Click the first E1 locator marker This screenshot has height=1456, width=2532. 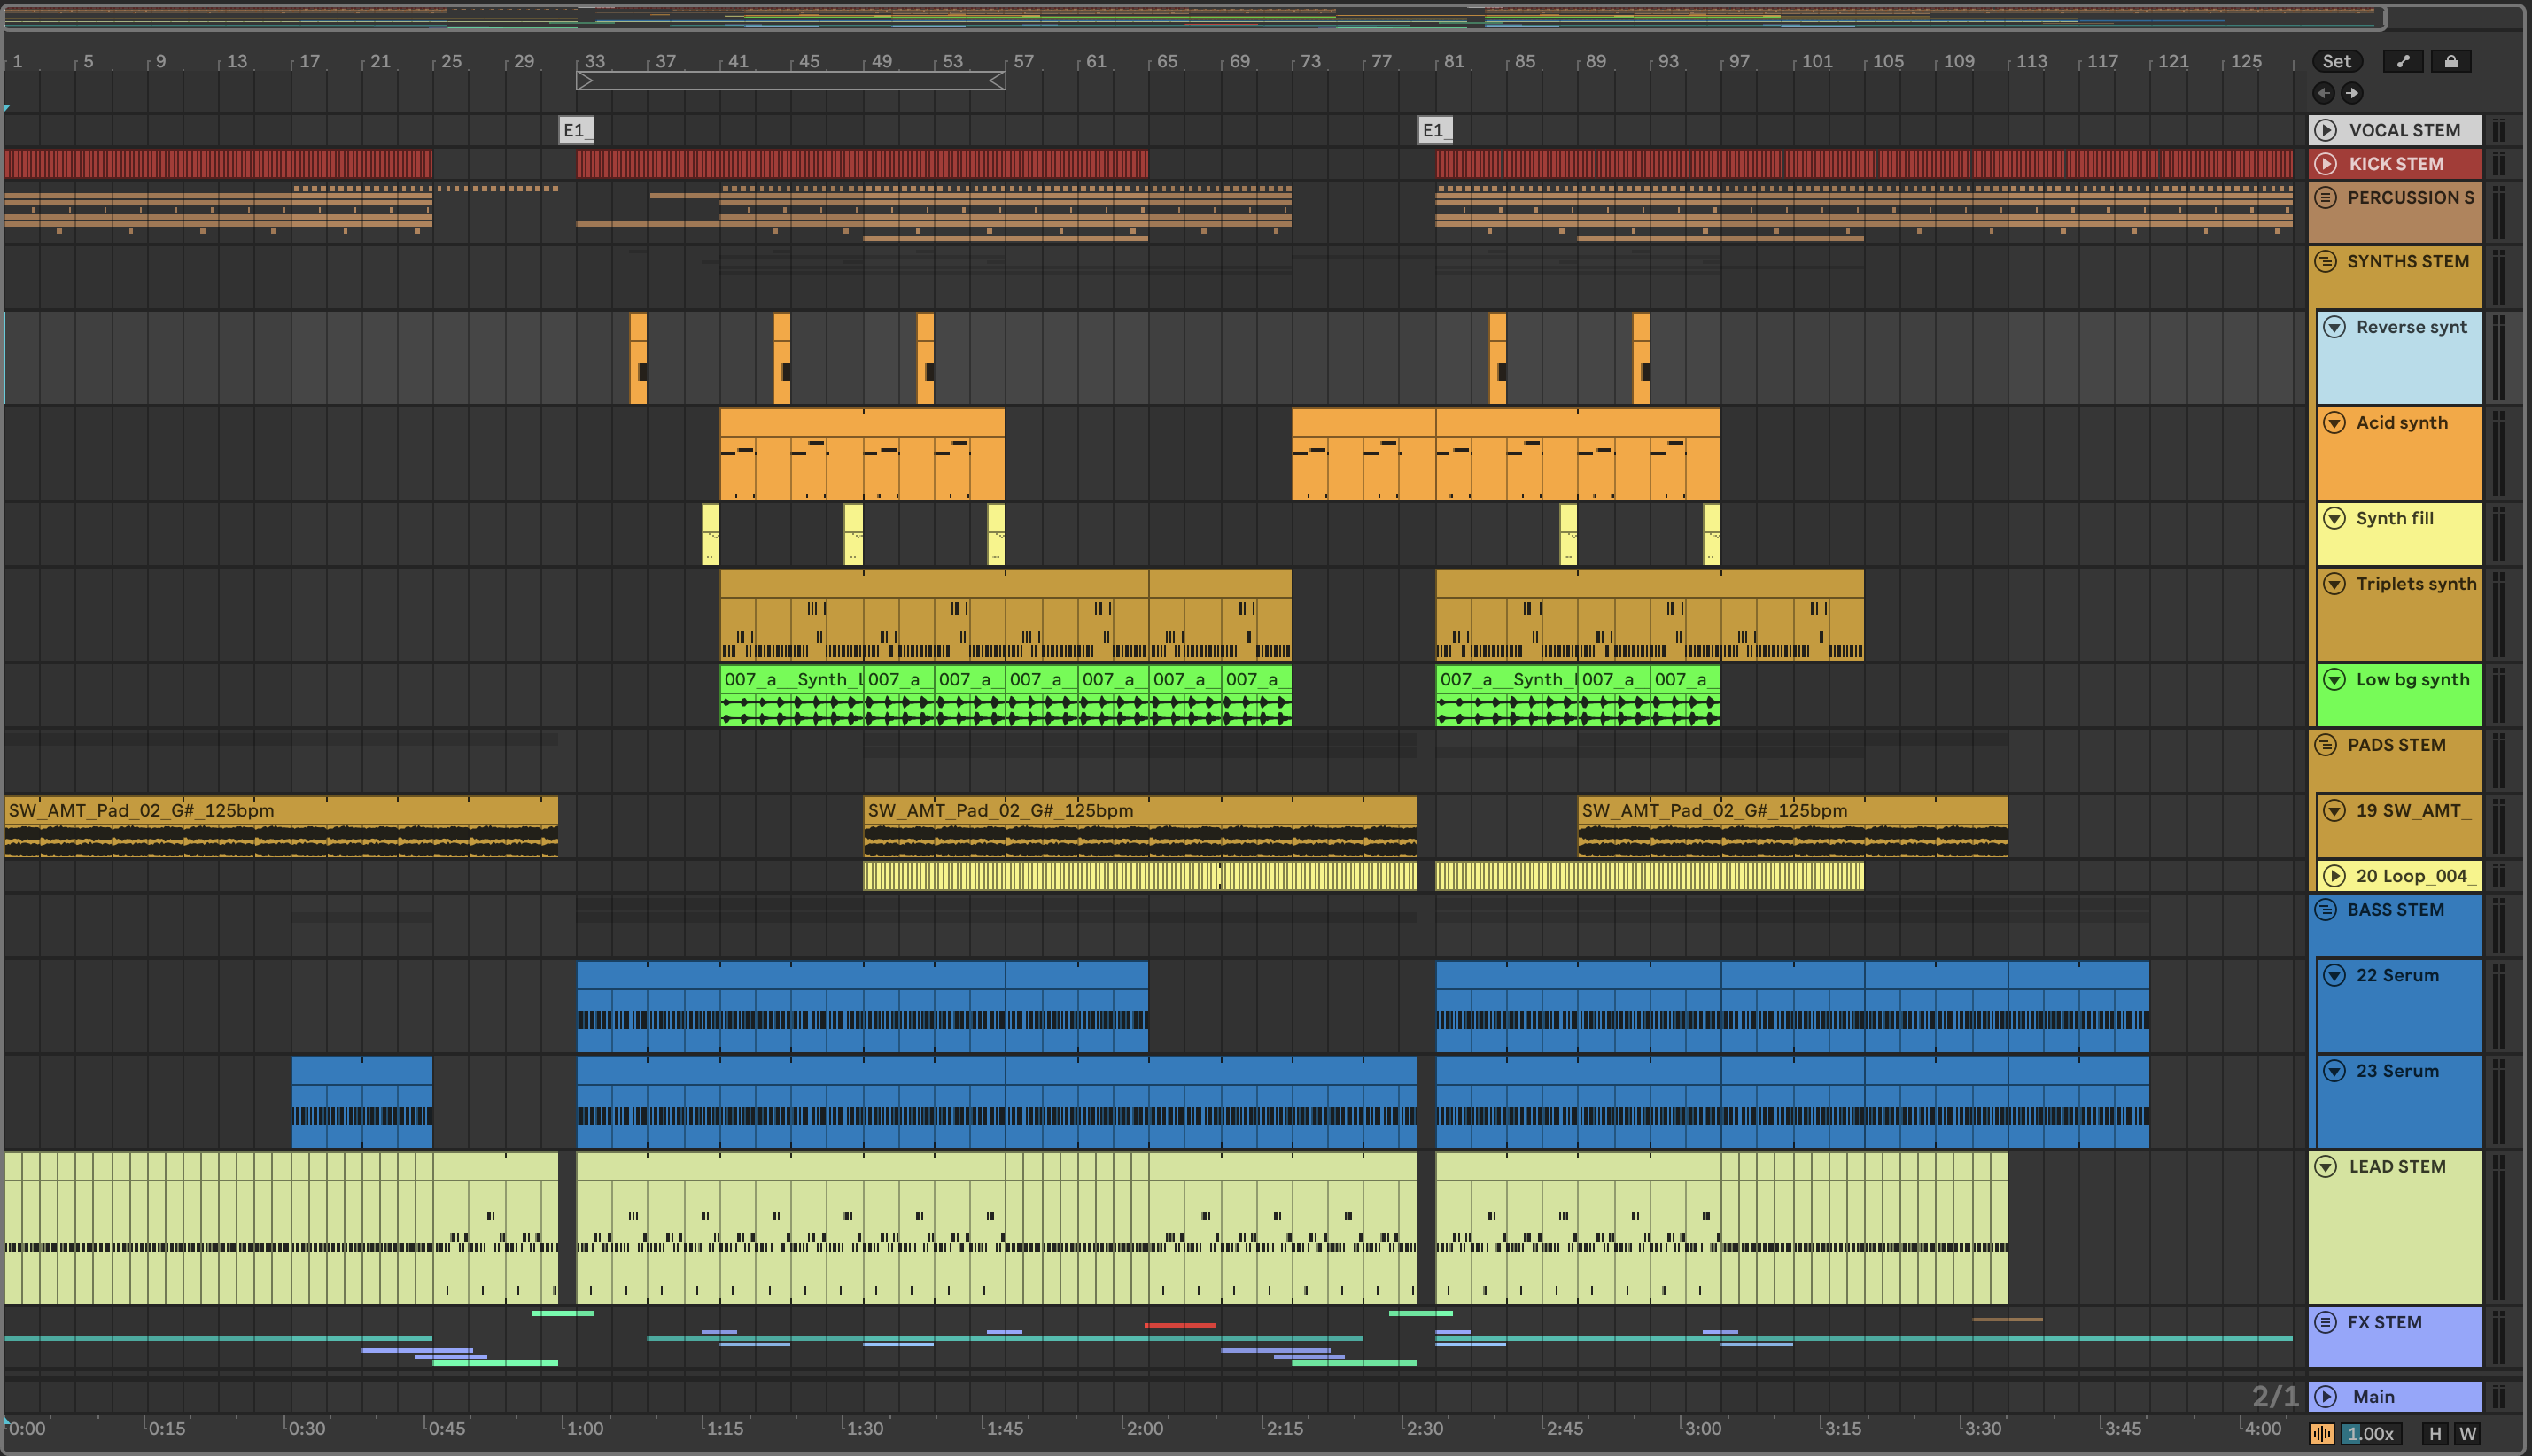575,130
